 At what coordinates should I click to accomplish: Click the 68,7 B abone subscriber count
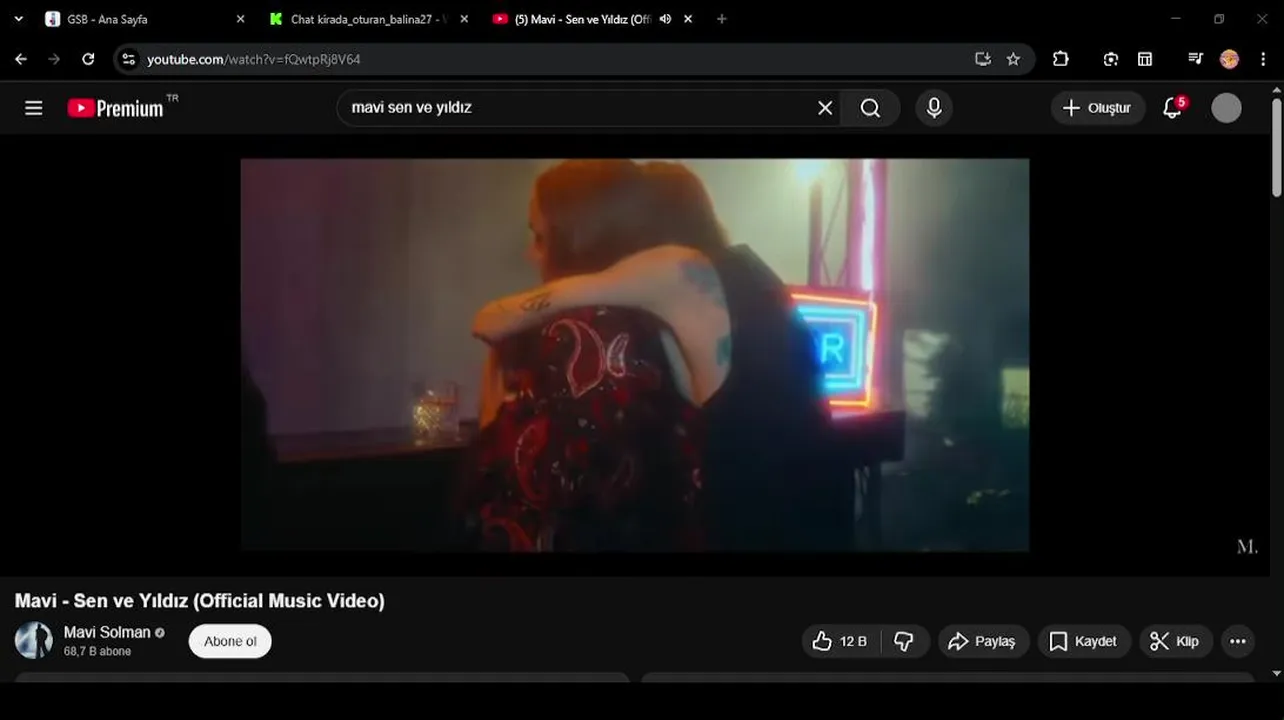tap(97, 651)
